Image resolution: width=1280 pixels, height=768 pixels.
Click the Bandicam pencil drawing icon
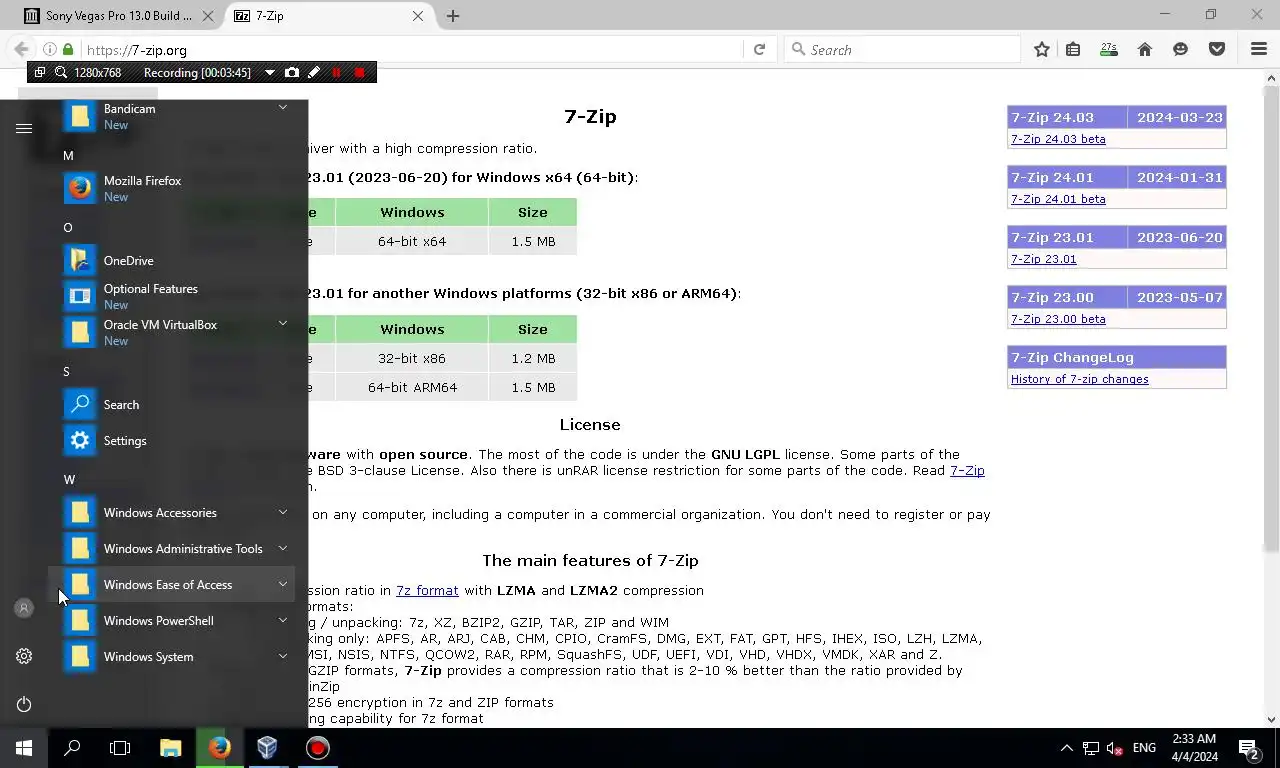[x=314, y=72]
